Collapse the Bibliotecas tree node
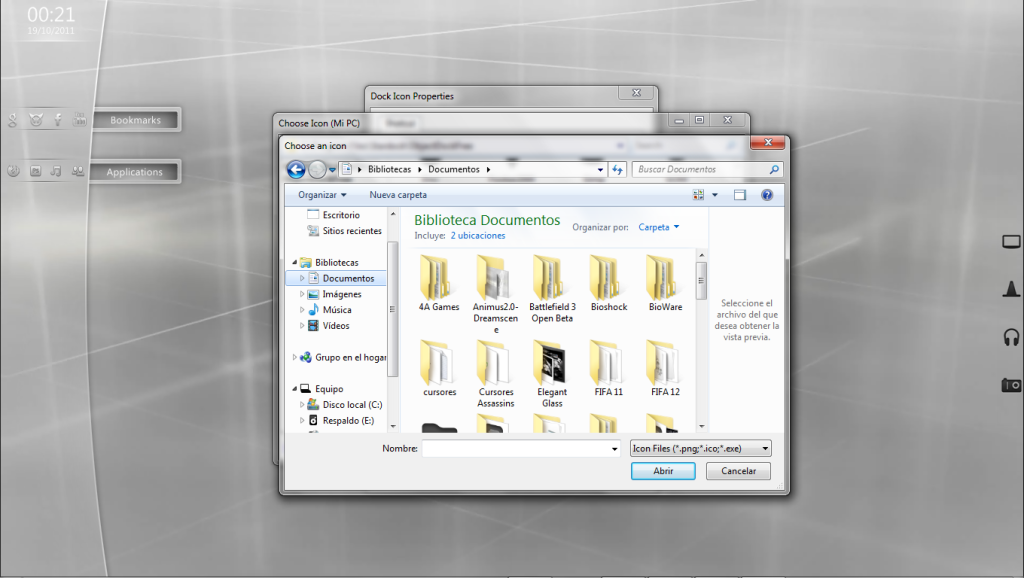Viewport: 1024px width, 578px height. coord(295,263)
